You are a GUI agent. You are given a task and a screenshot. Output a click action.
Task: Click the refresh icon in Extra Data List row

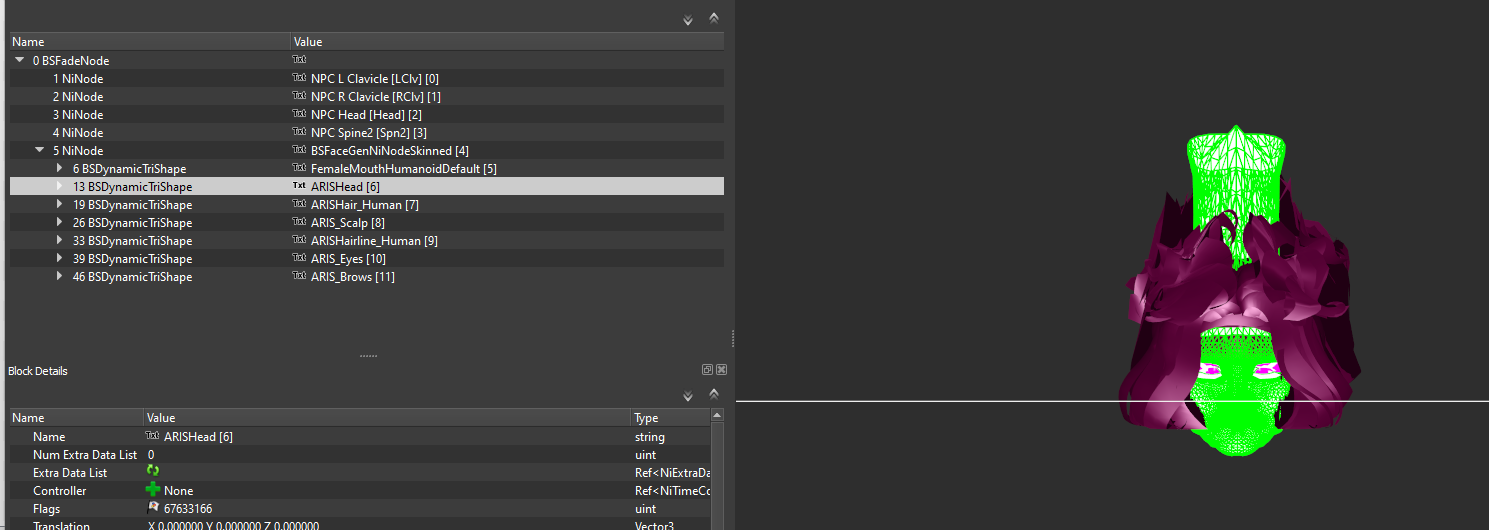[153, 471]
